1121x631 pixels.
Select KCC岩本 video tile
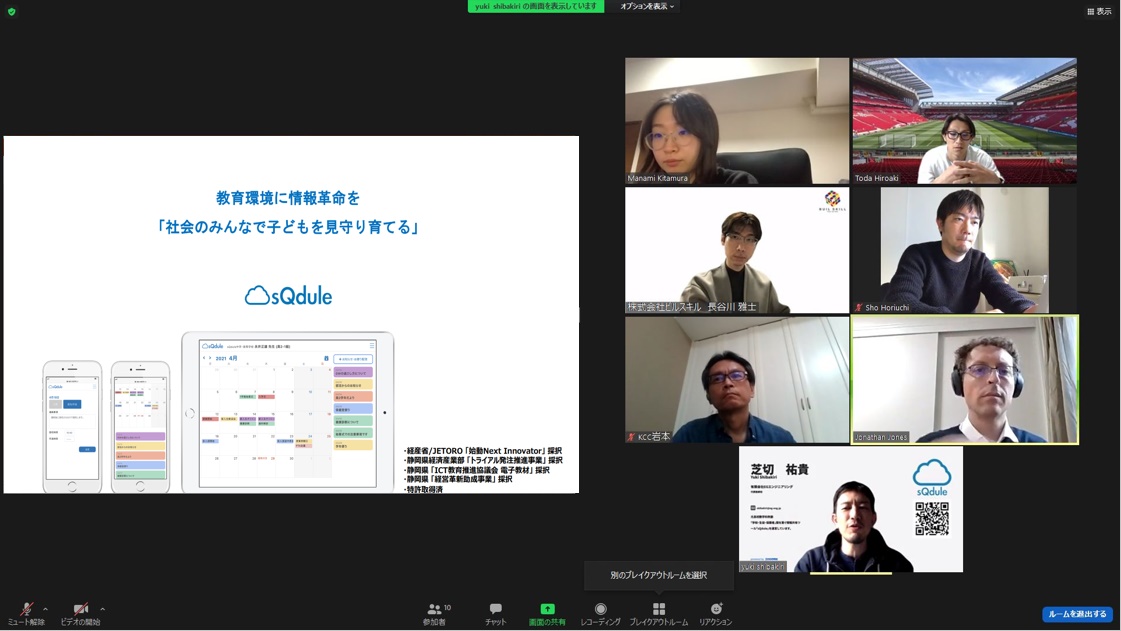pyautogui.click(x=737, y=380)
